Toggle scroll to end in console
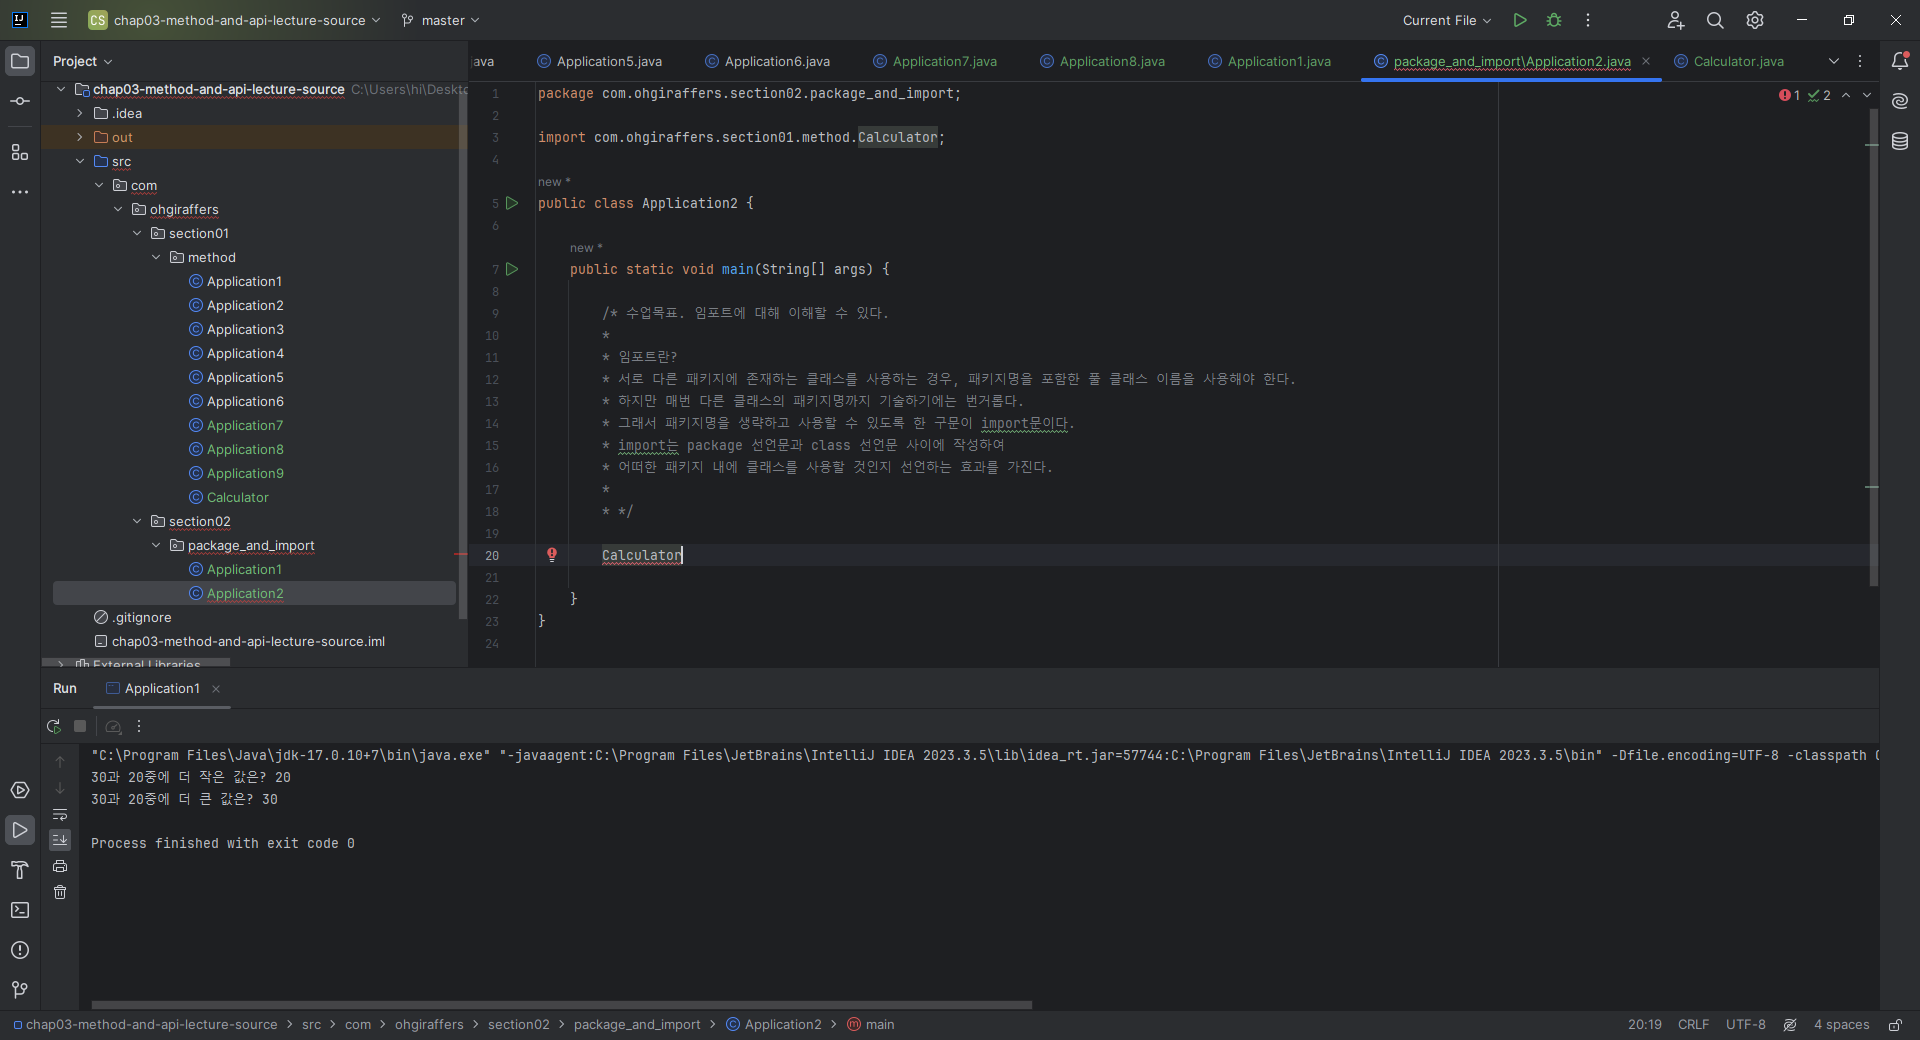 [x=60, y=840]
